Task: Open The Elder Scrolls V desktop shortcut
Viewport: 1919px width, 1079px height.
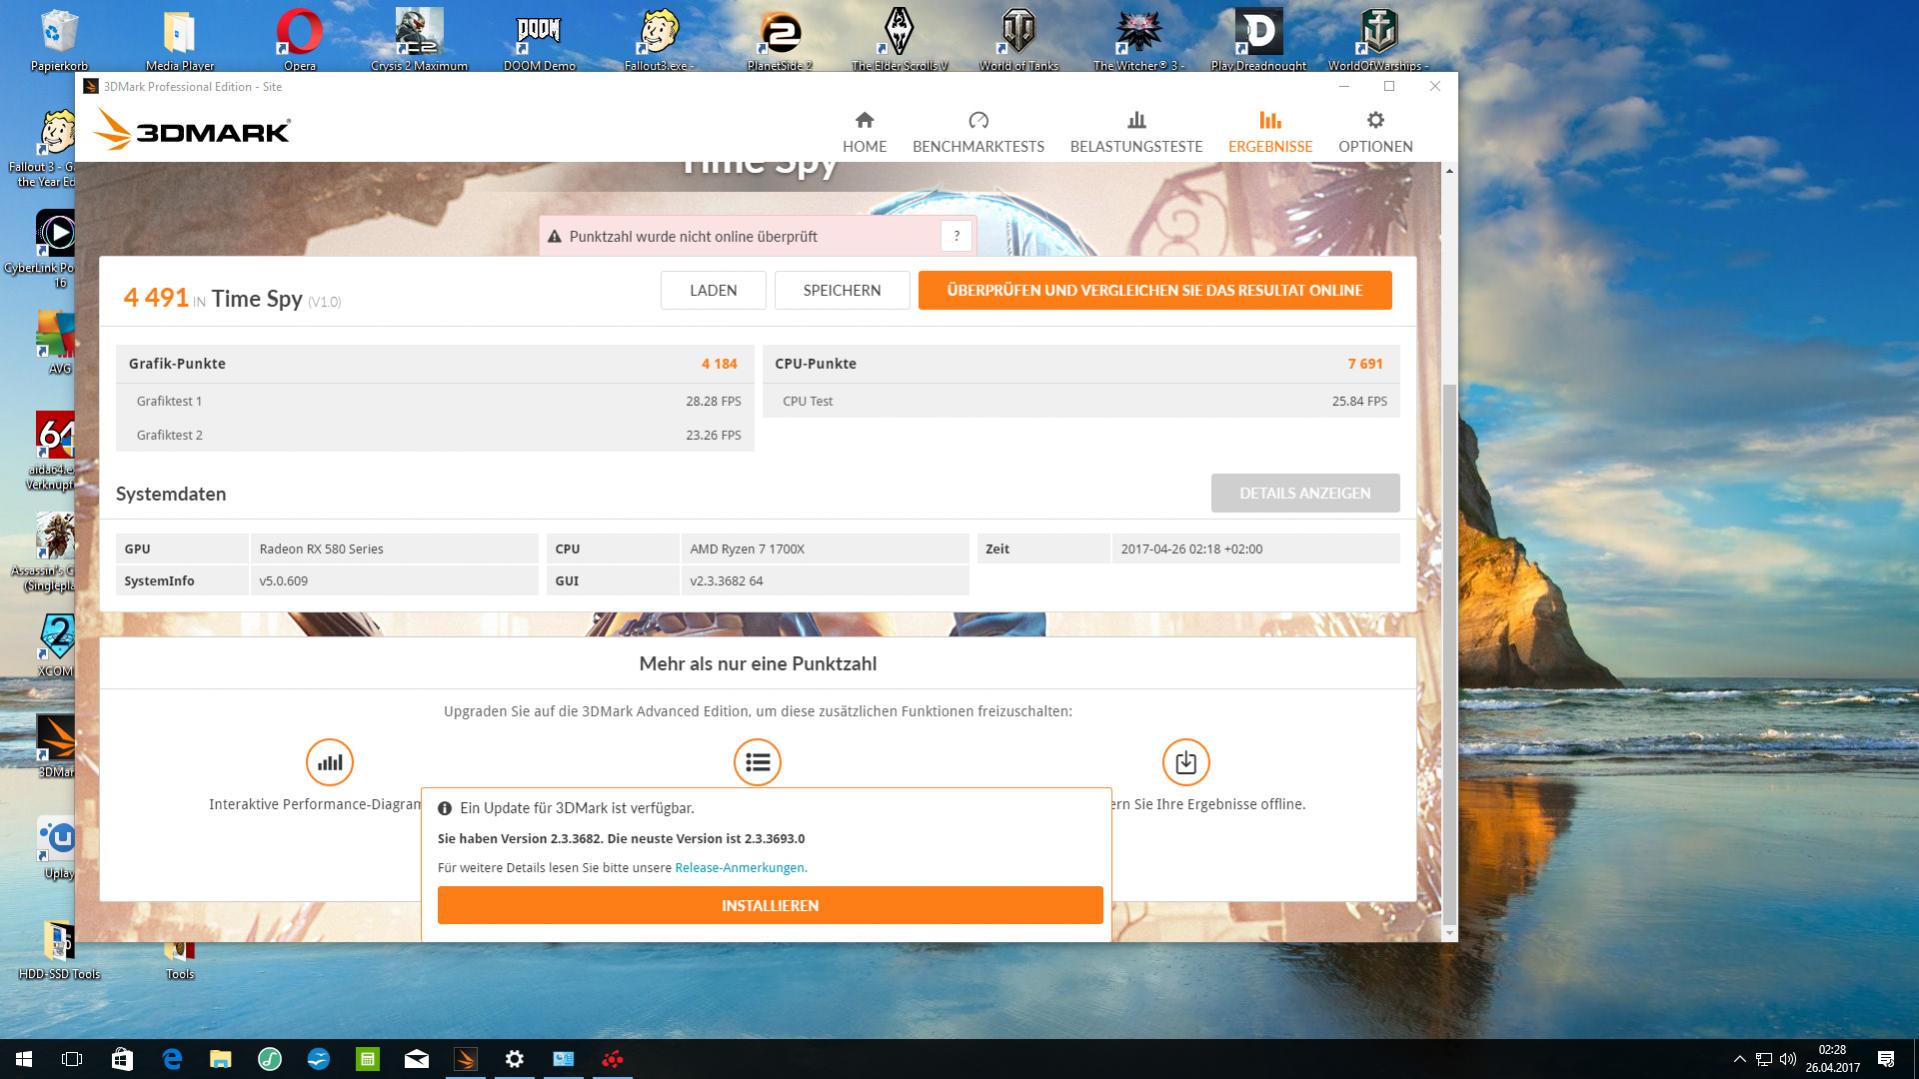Action: (x=899, y=38)
